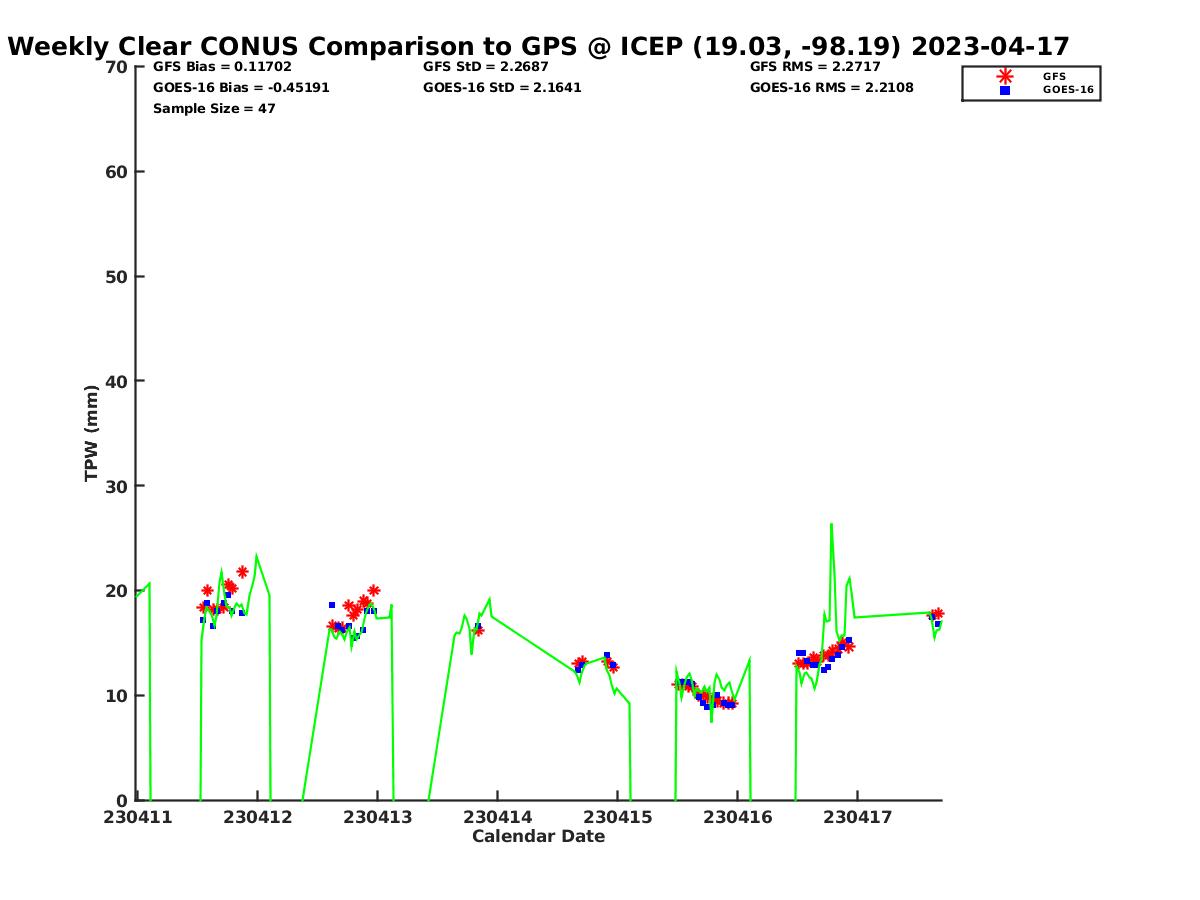Click the 'GFS StD = 2.2687' statistic

click(485, 67)
